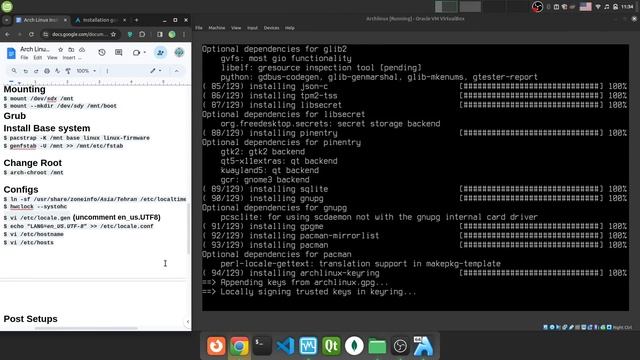Open the green shield extension icon
The image size is (640, 360).
[130, 35]
